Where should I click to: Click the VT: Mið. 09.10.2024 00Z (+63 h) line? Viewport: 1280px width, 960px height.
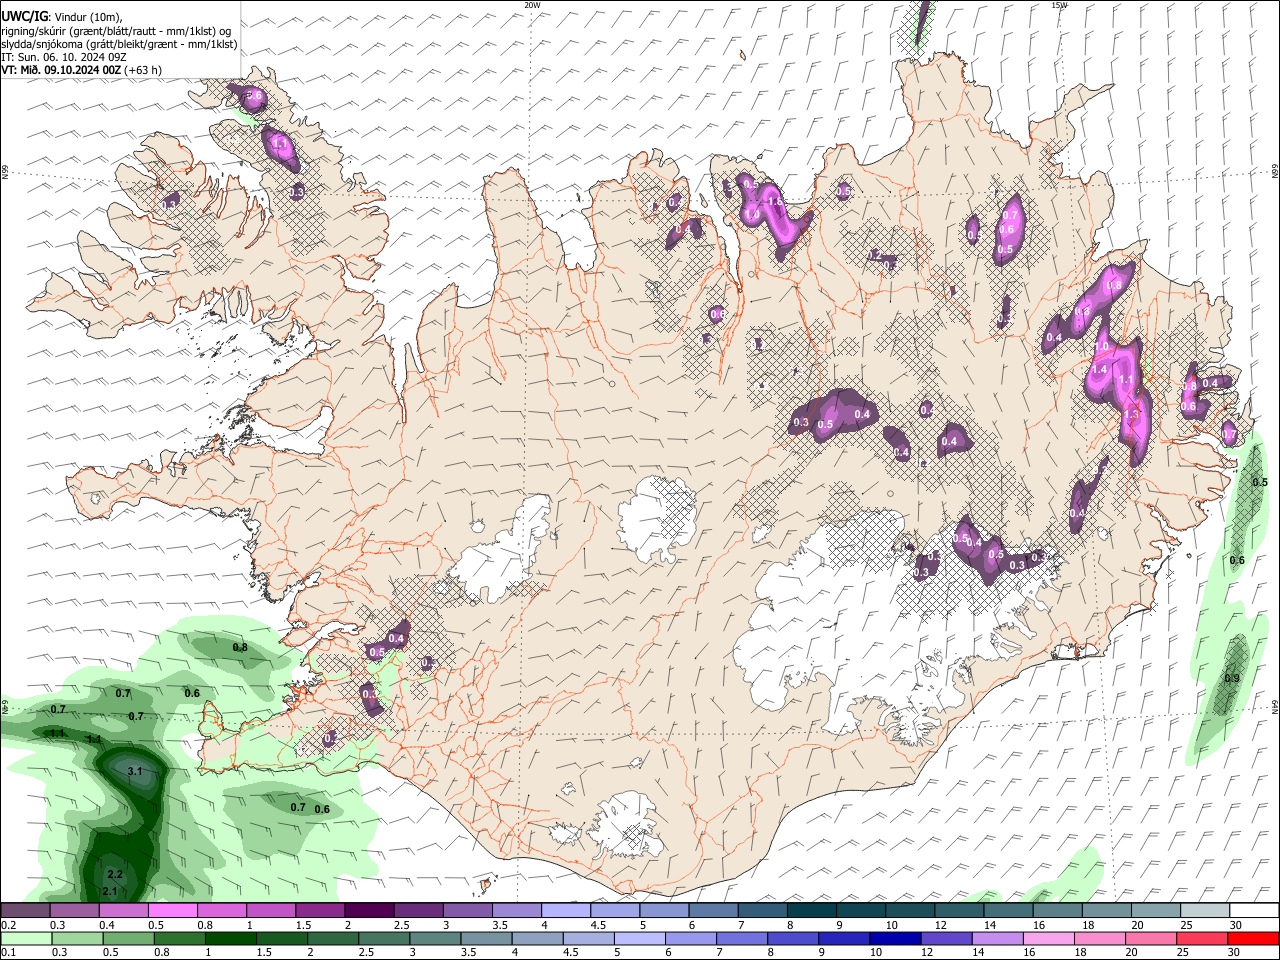coord(82,70)
